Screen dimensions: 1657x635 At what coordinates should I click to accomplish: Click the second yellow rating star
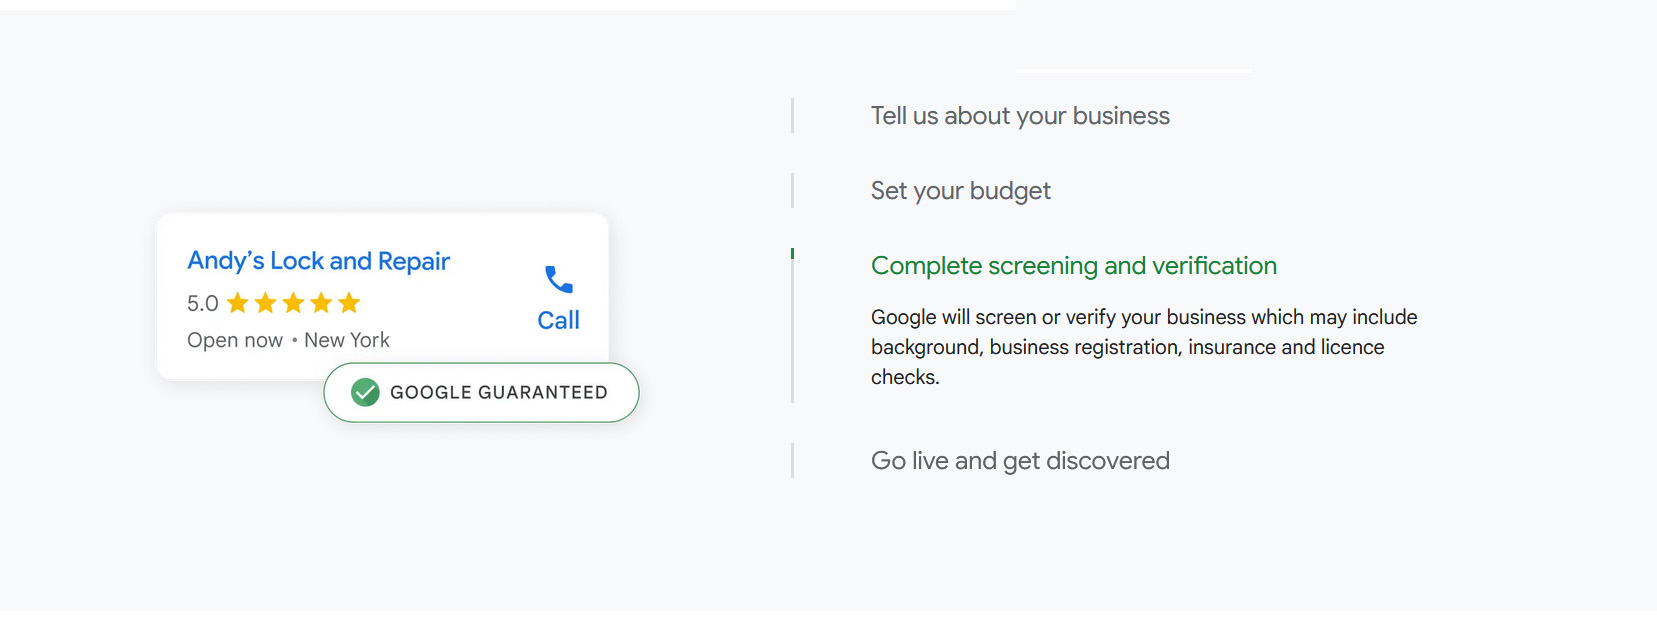click(x=265, y=303)
